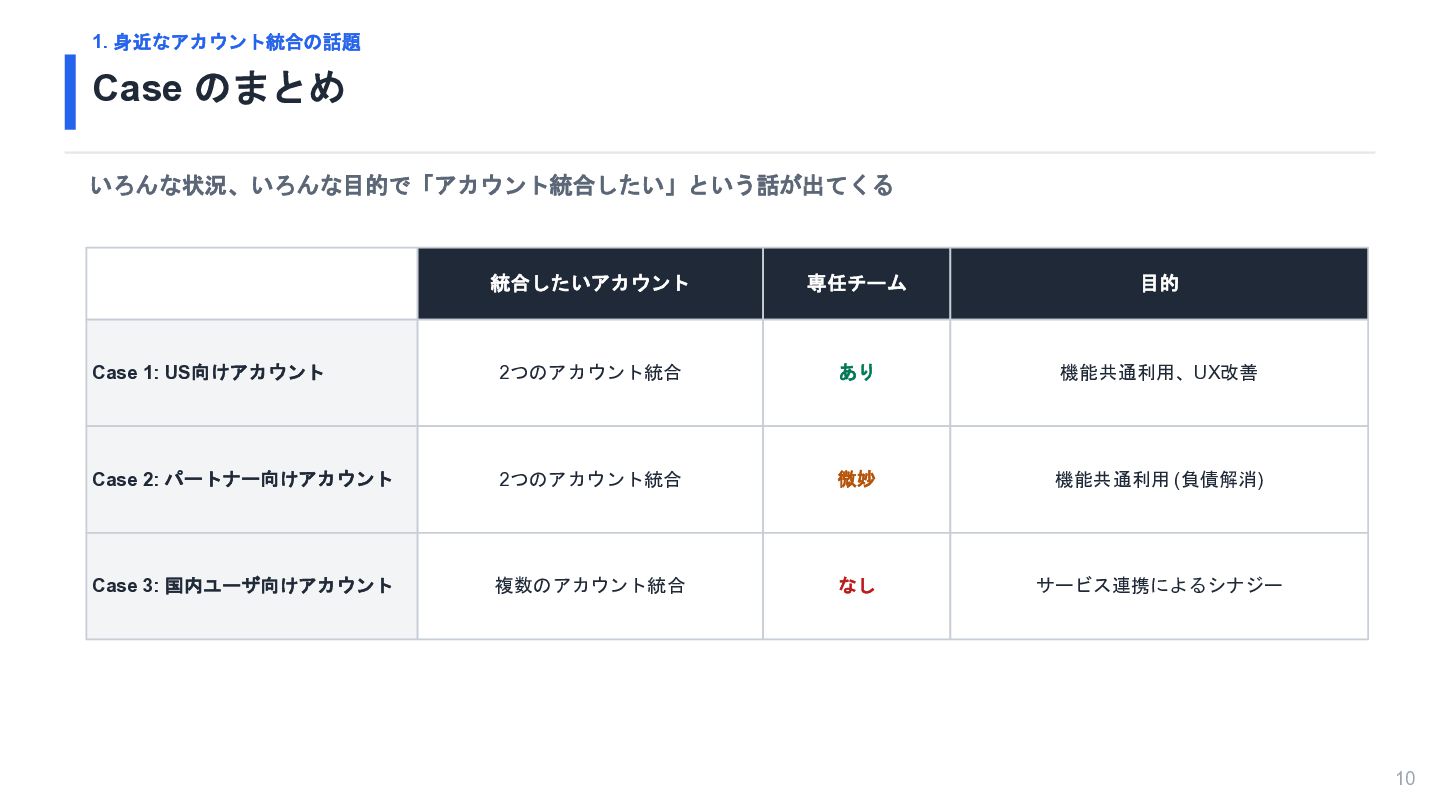Click the '目的' column header
Screen dimensions: 1440x810
[x=1159, y=283]
